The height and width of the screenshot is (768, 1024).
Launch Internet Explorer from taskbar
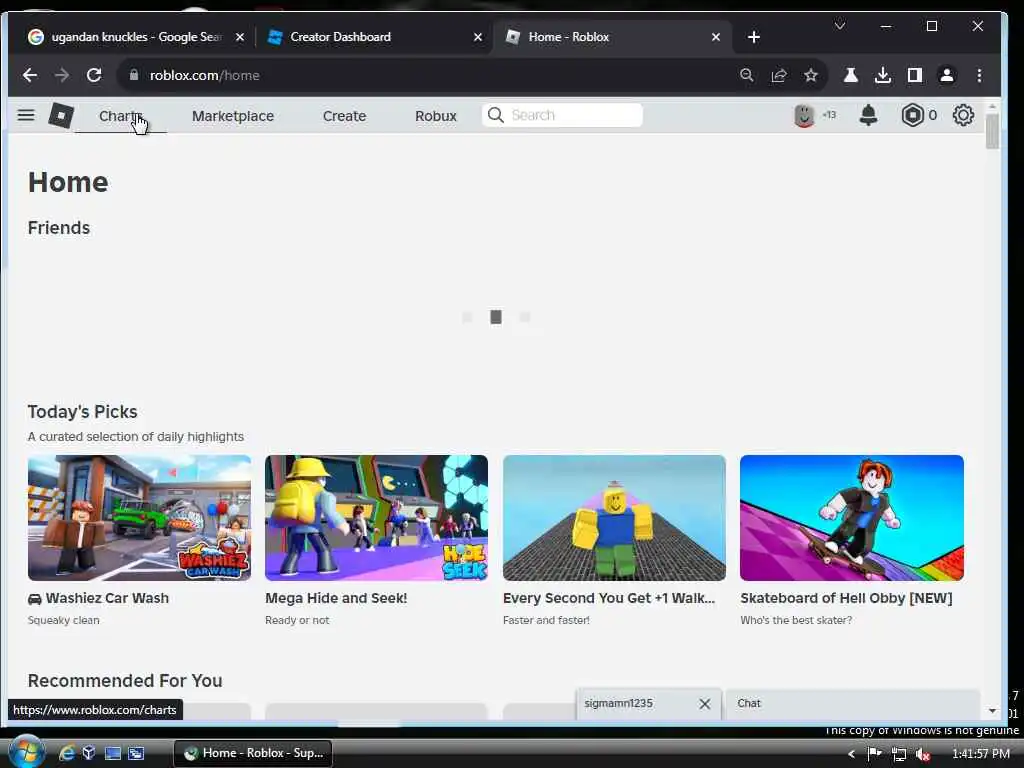click(x=66, y=753)
